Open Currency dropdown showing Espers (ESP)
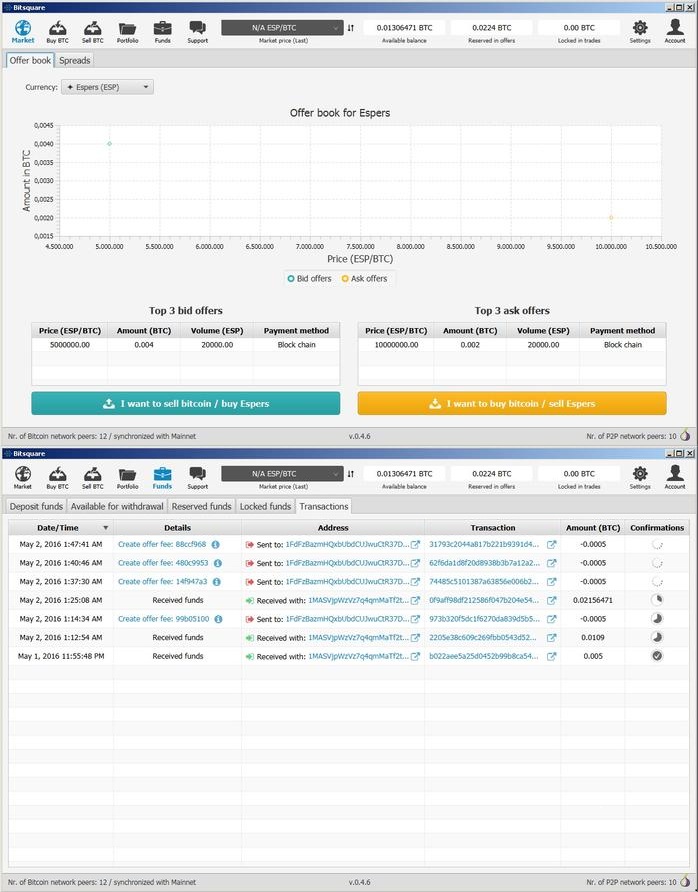698x892 pixels. 107,87
